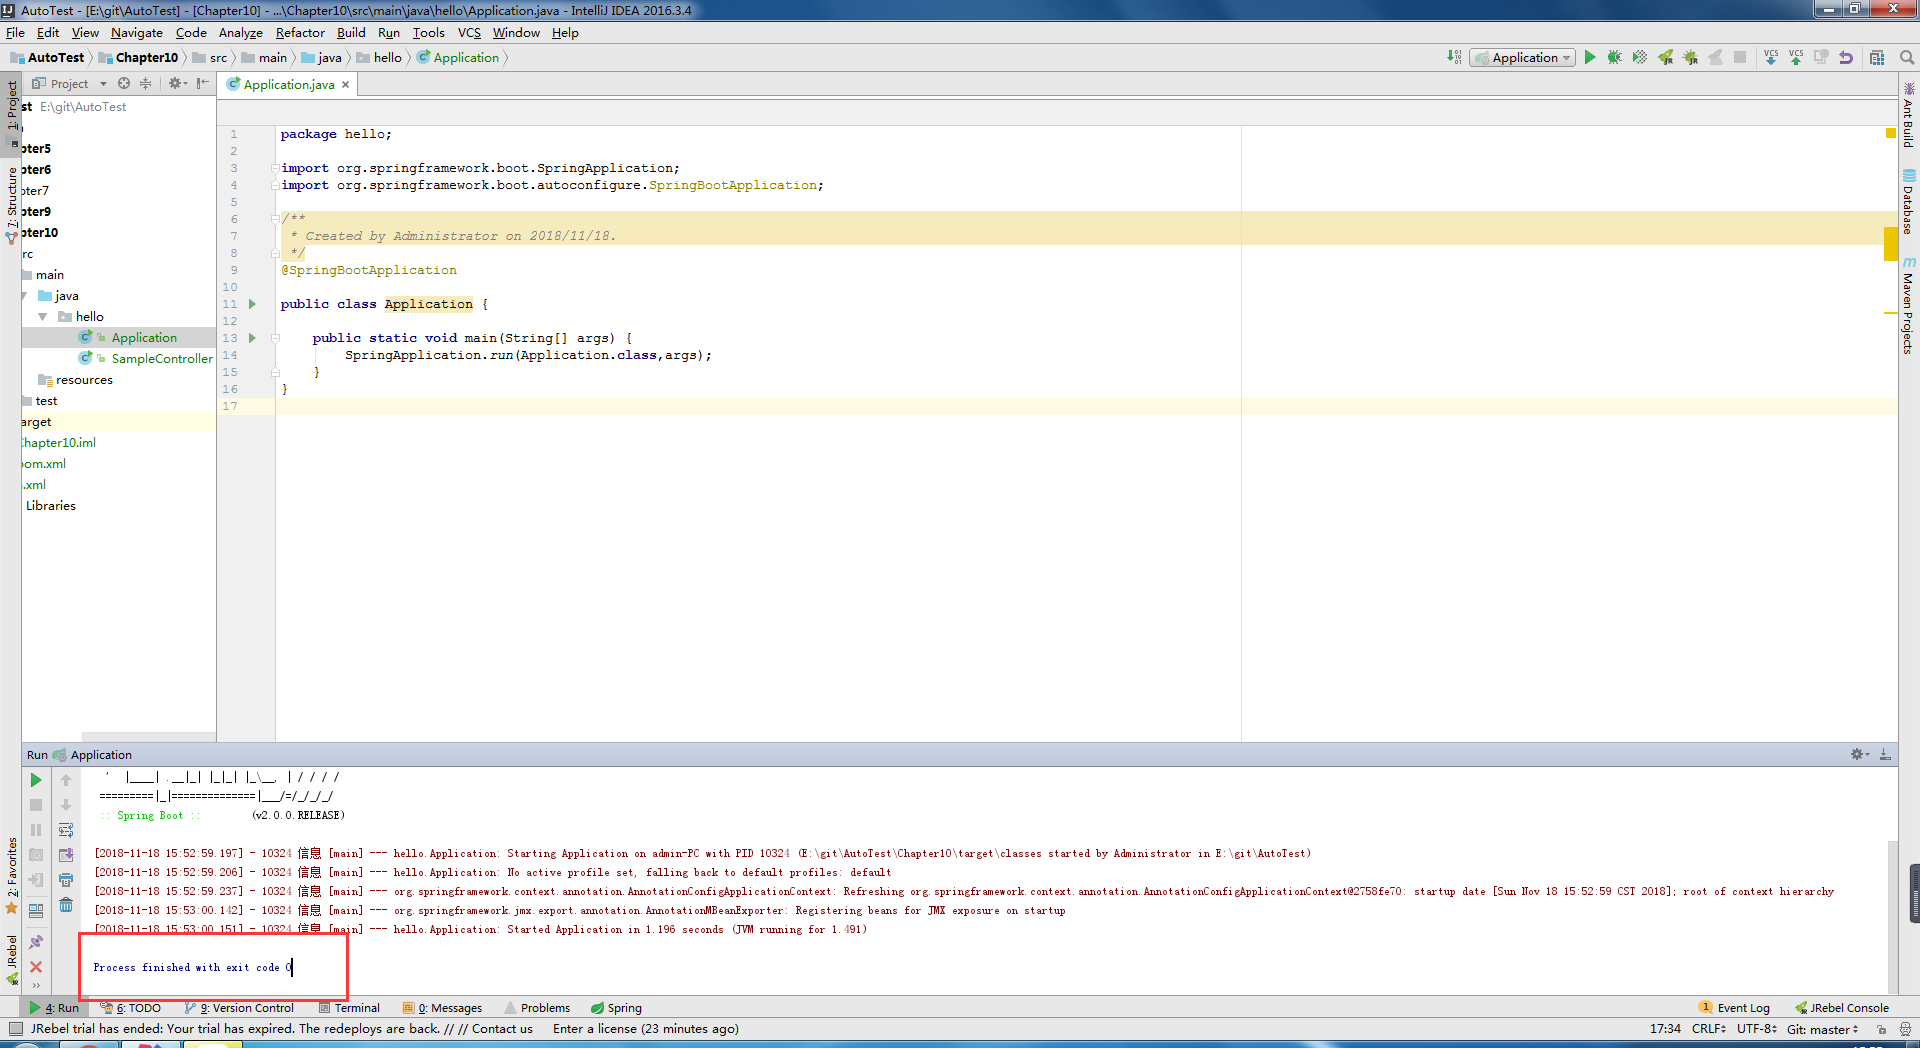Viewport: 1920px width, 1048px height.
Task: Debug with JRebel bug icon
Action: coord(1691,58)
